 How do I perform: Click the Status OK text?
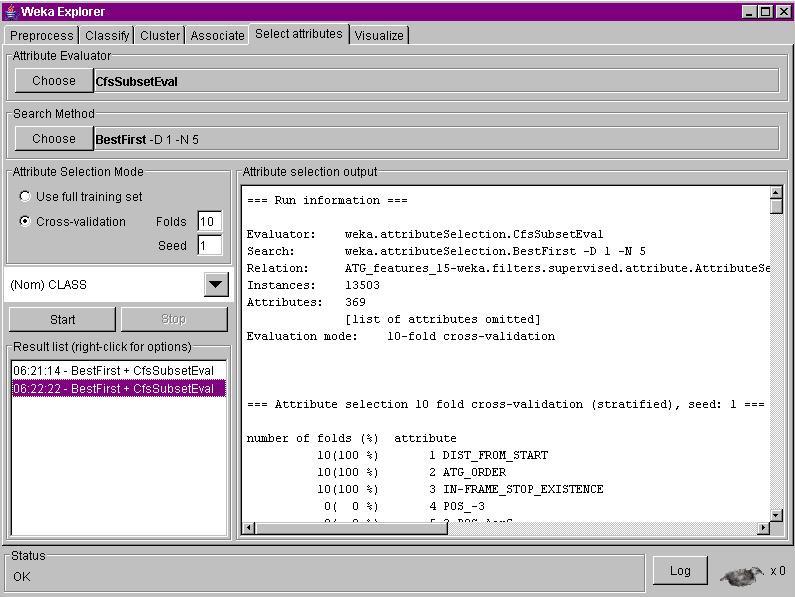pyautogui.click(x=22, y=577)
